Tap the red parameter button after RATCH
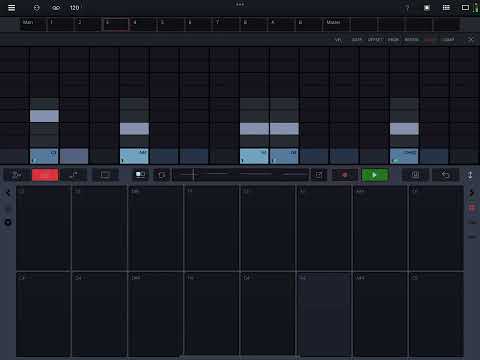 (x=429, y=40)
